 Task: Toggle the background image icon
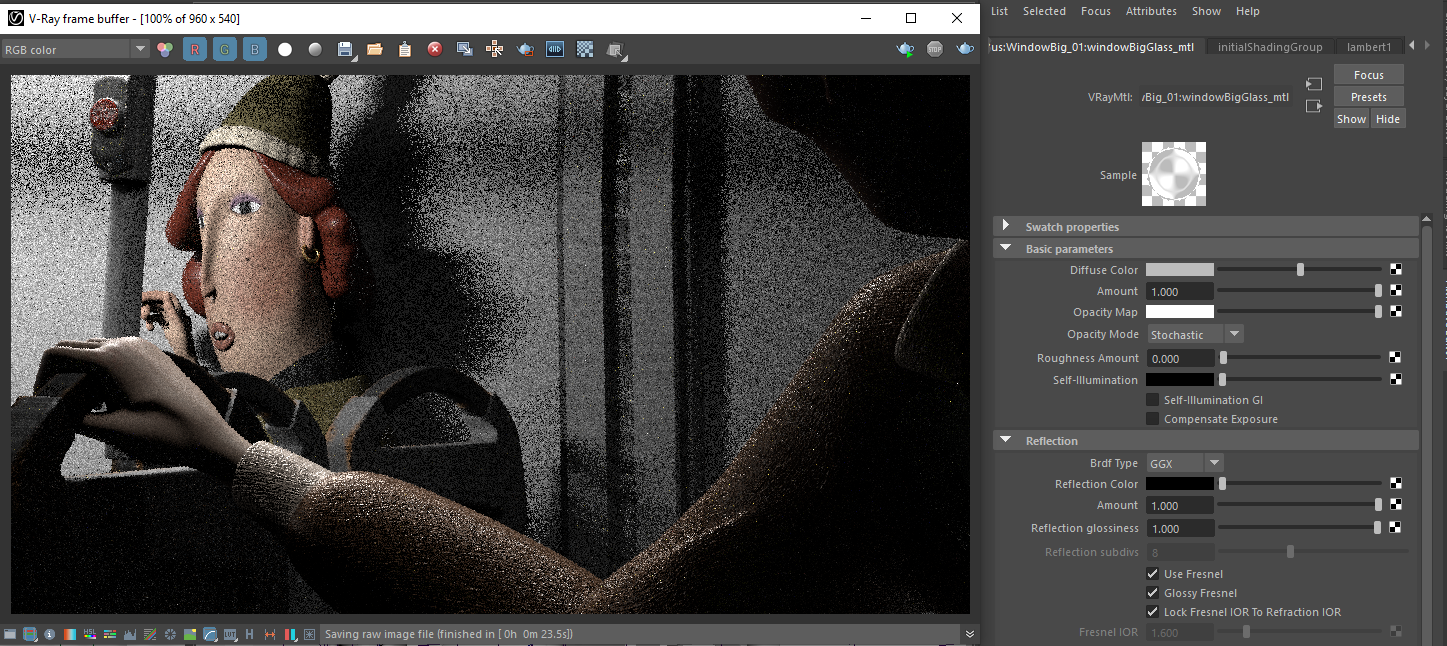pyautogui.click(x=190, y=634)
